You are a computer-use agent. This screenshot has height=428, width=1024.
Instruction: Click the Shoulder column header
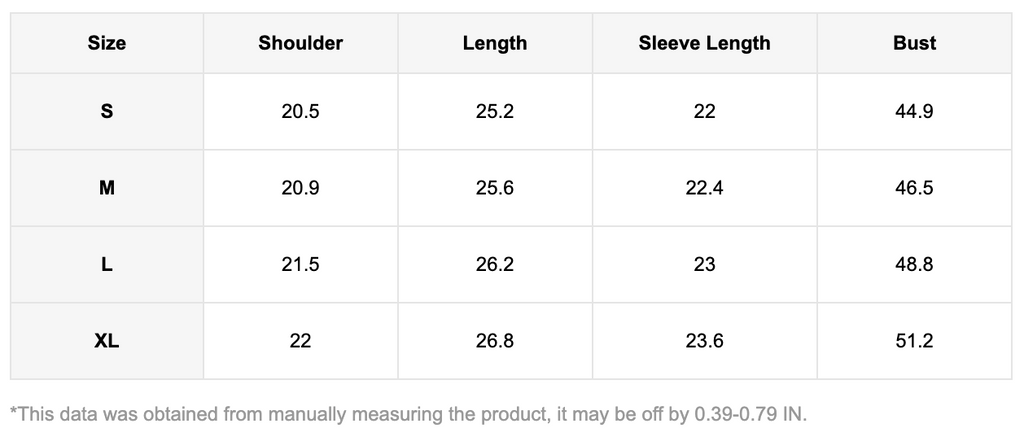coord(300,43)
